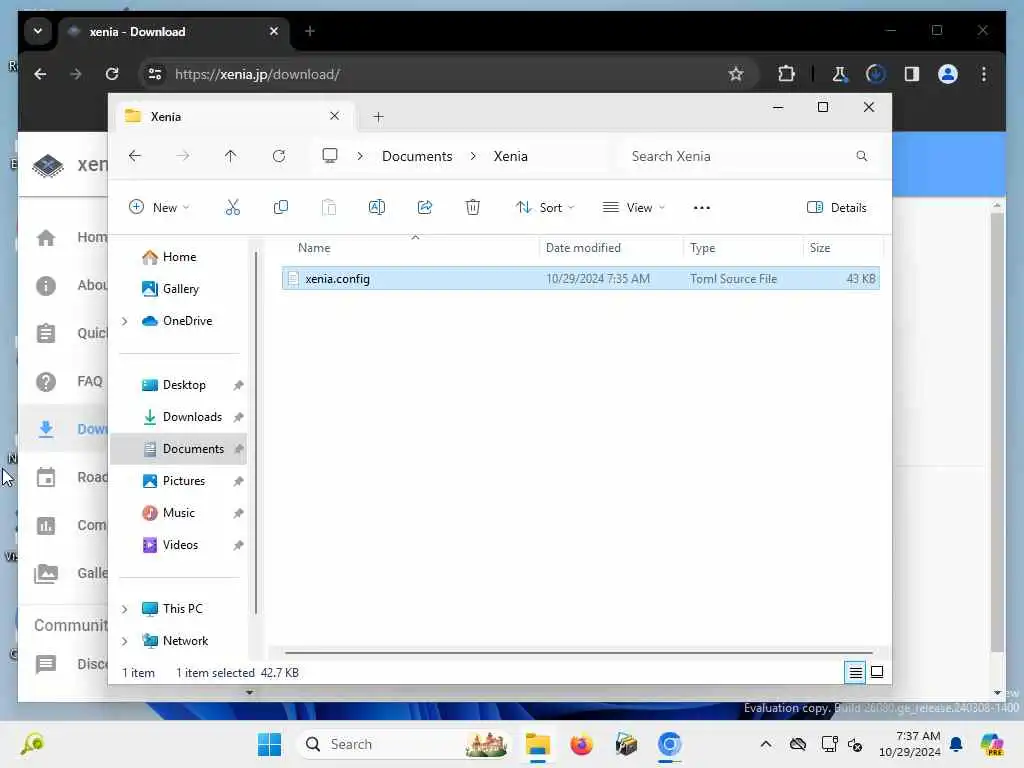Click the Share icon in Explorer toolbar
Screen dimensions: 1024x768
point(424,208)
